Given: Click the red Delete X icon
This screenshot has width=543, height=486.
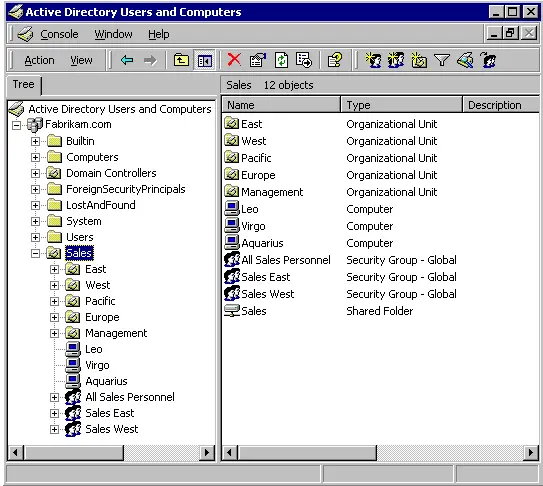Looking at the screenshot, I should pos(234,60).
